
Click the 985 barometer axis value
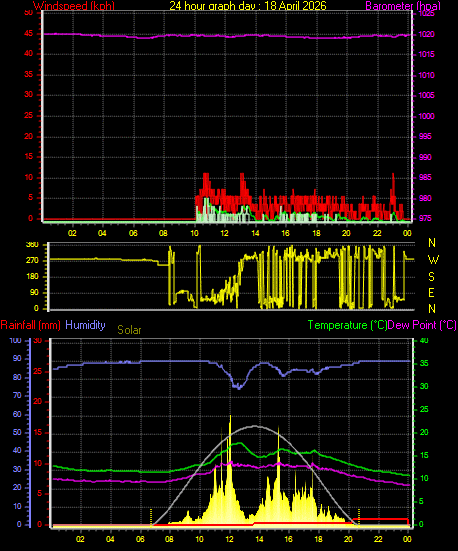tap(425, 177)
